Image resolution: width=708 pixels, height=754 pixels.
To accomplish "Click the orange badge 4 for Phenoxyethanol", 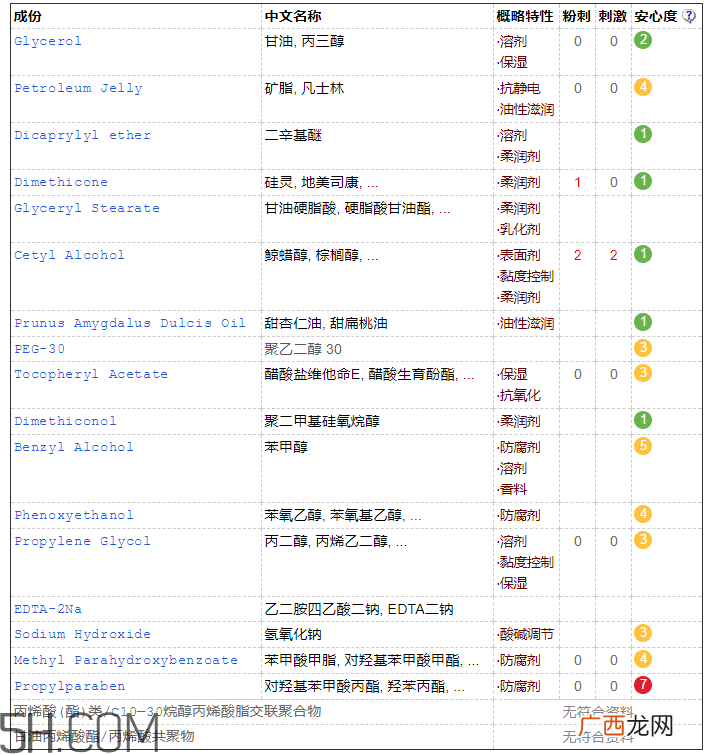I will 643,514.
